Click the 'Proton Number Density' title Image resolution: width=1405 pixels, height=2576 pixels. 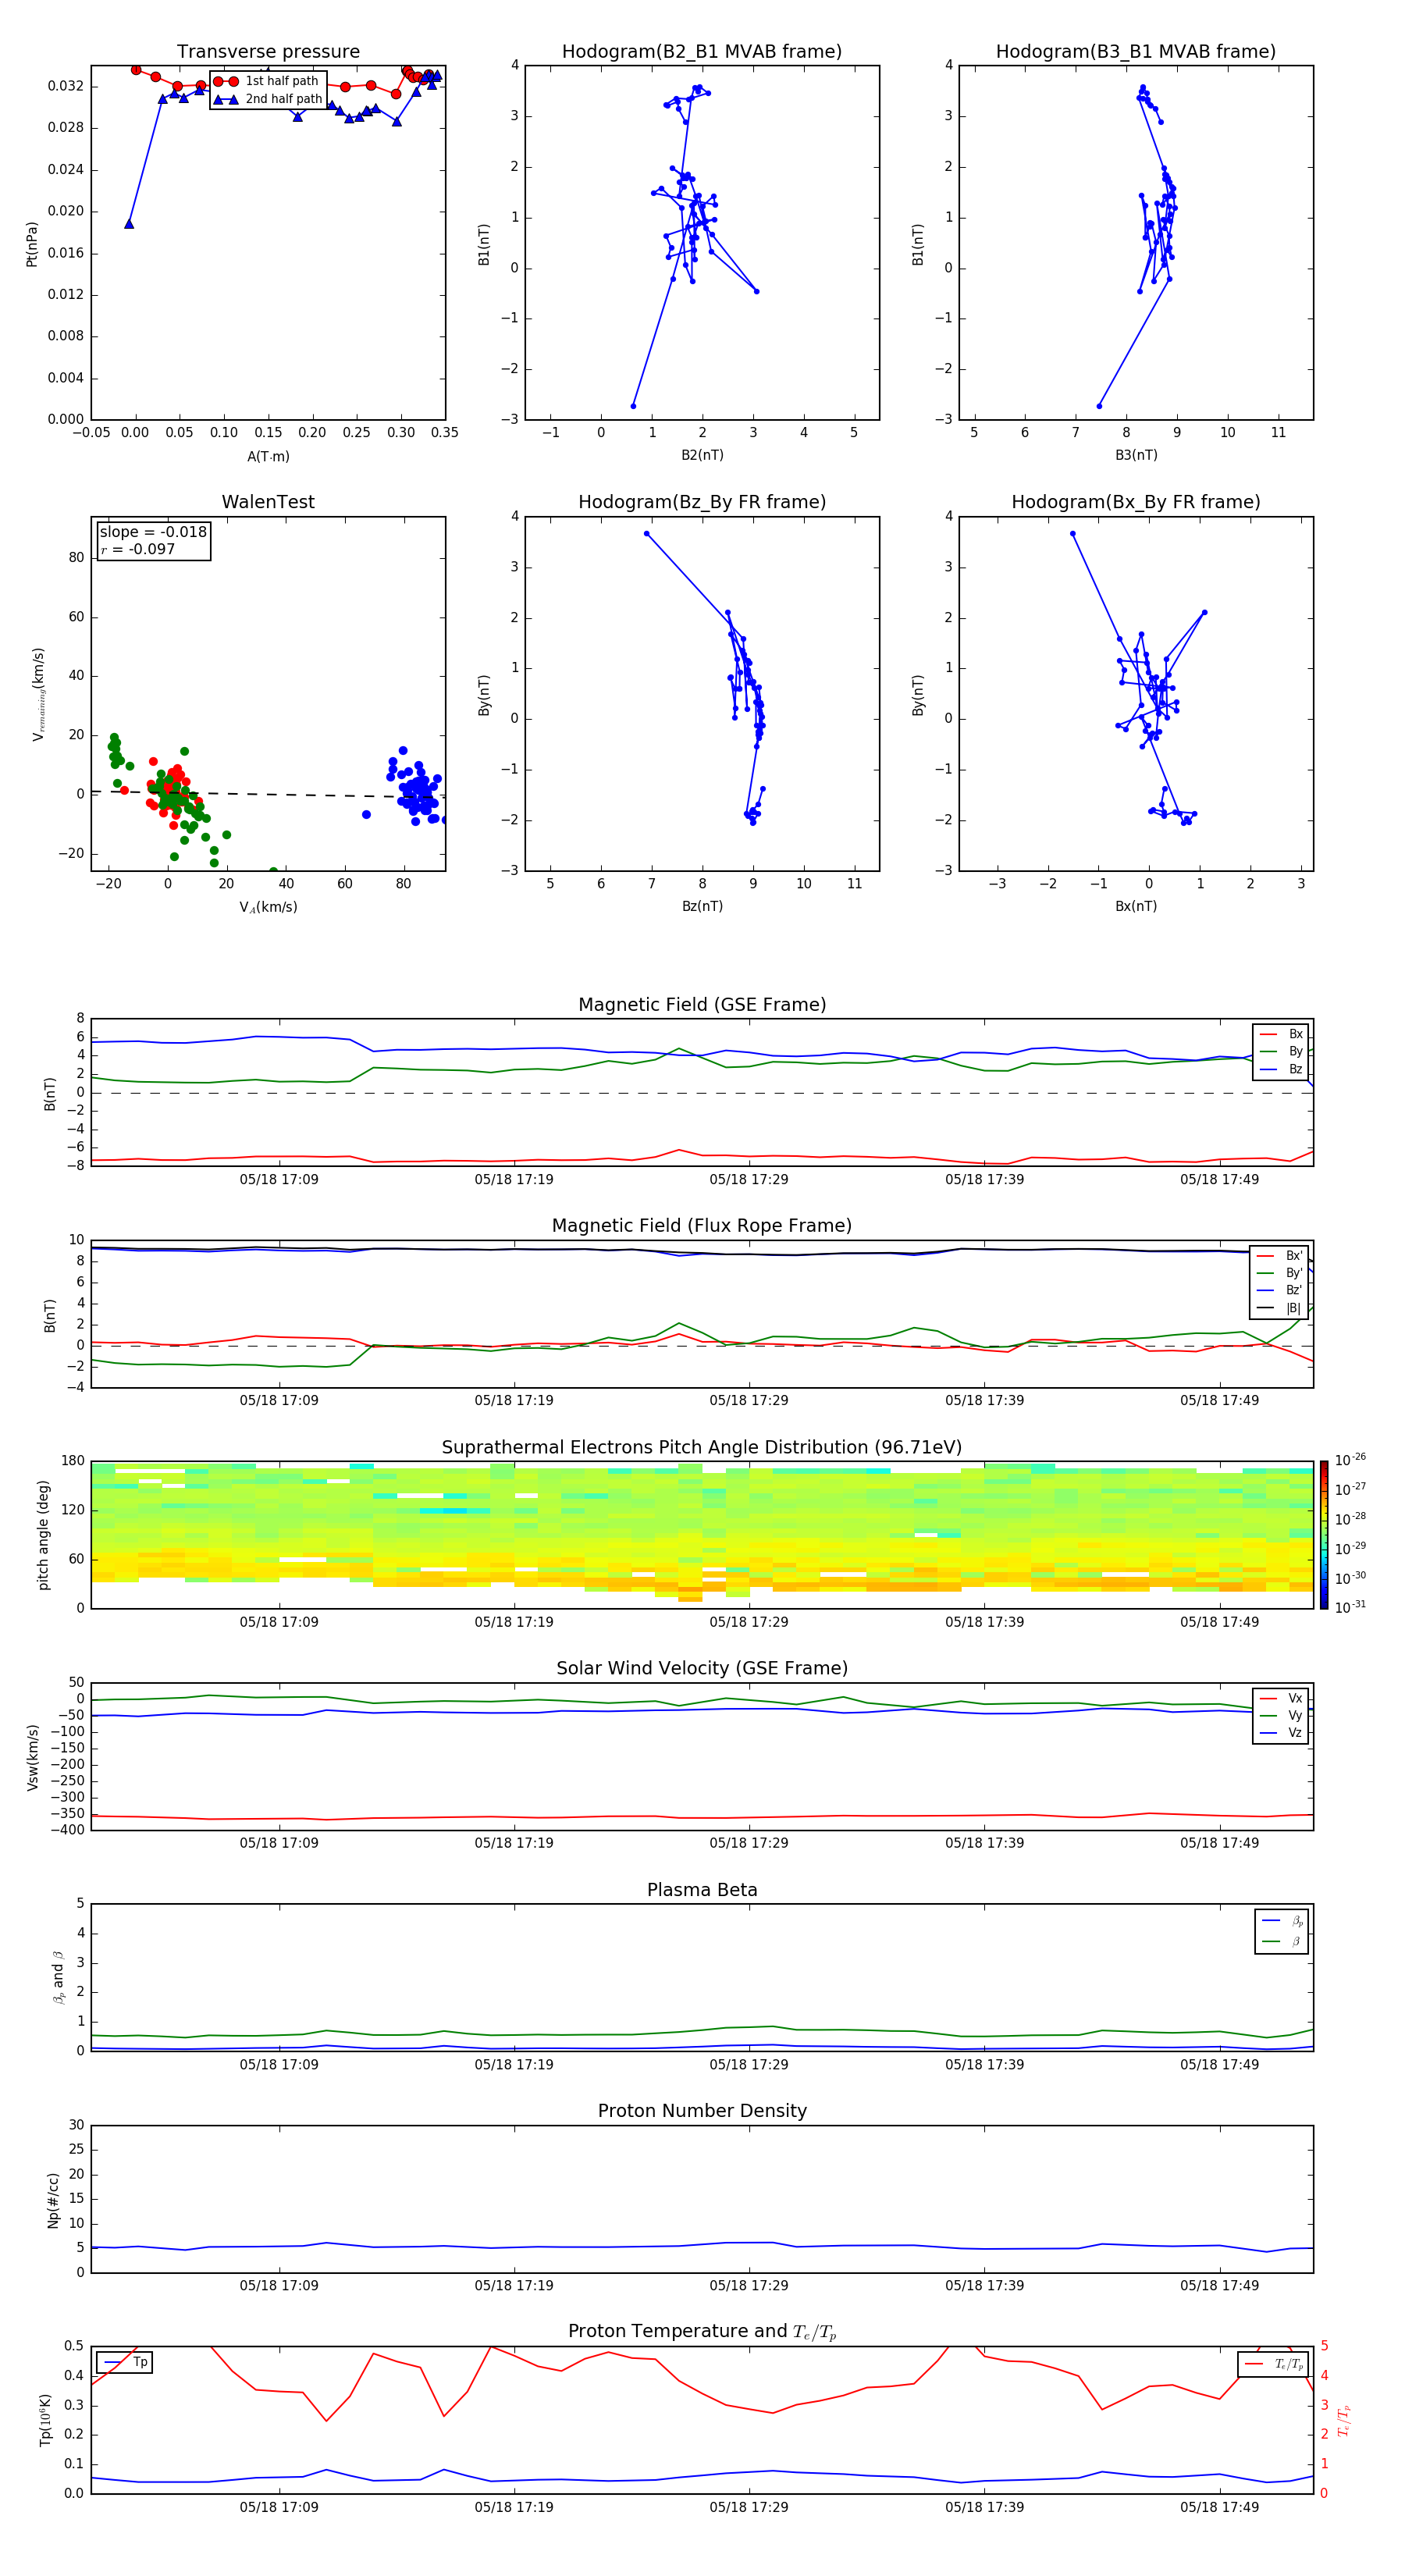[702, 2111]
